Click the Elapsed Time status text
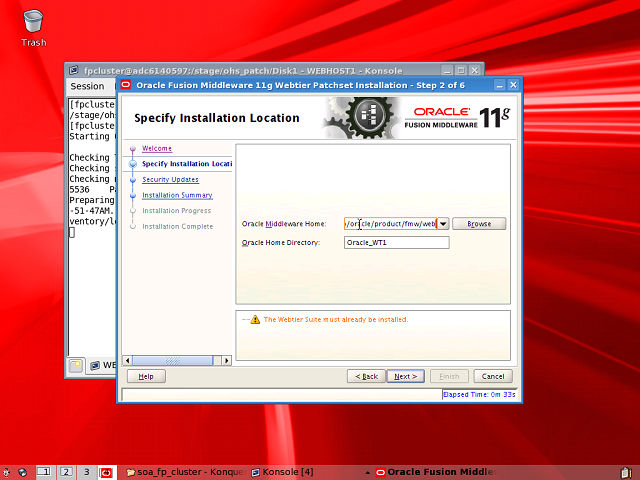Viewport: 640px width, 480px height. pyautogui.click(x=479, y=395)
